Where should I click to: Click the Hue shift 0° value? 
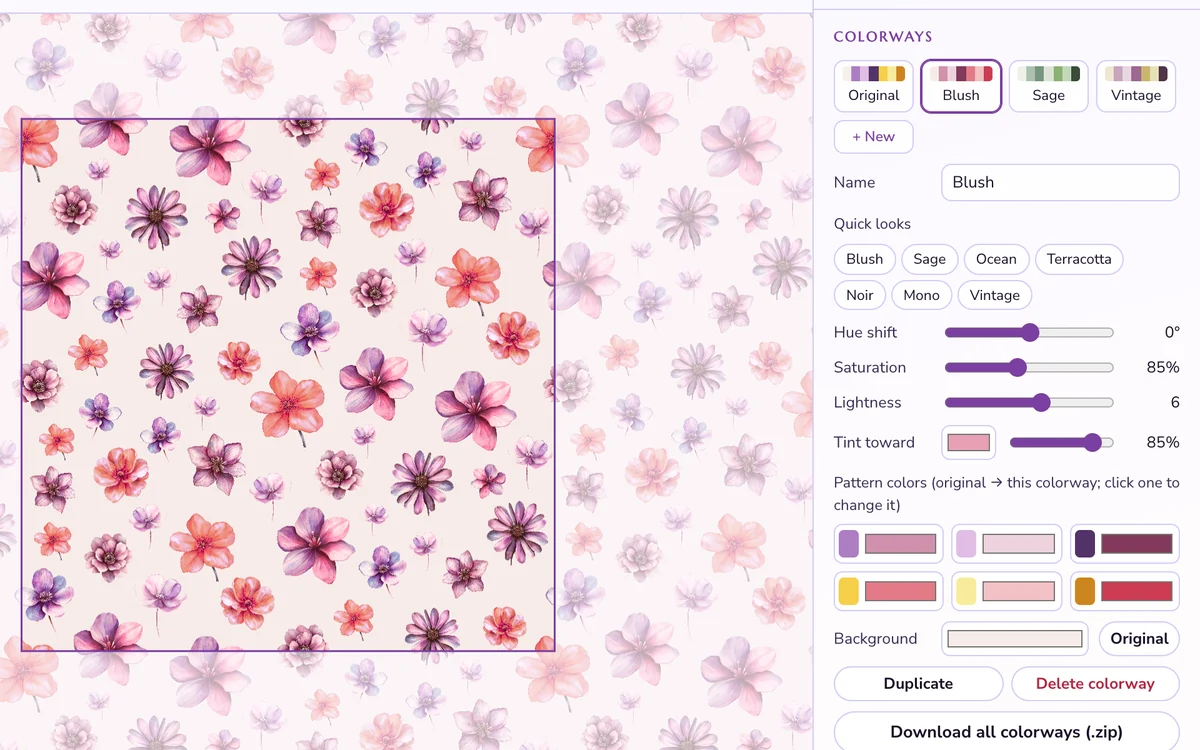1171,332
